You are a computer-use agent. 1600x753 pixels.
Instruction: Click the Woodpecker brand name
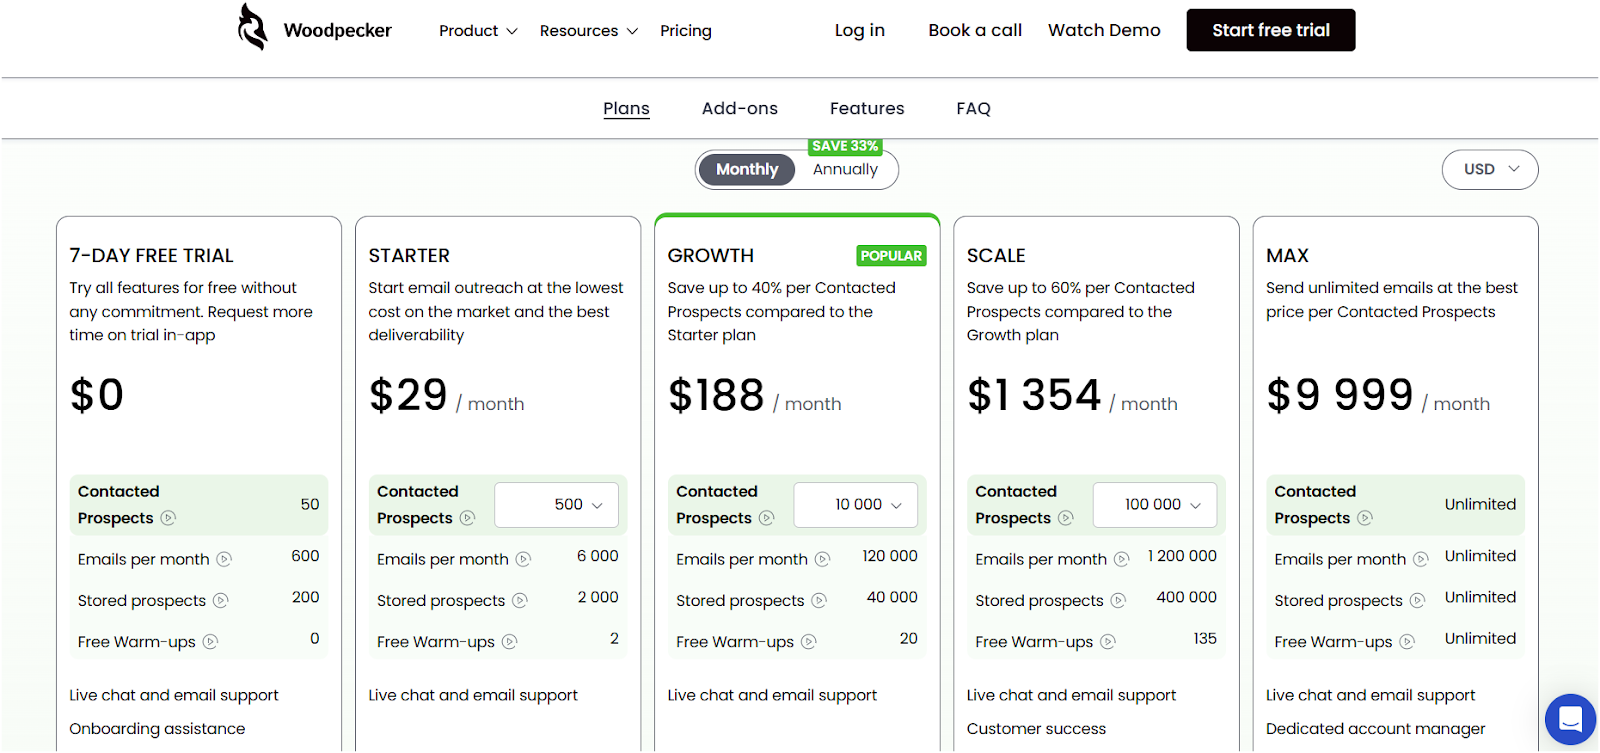(338, 31)
